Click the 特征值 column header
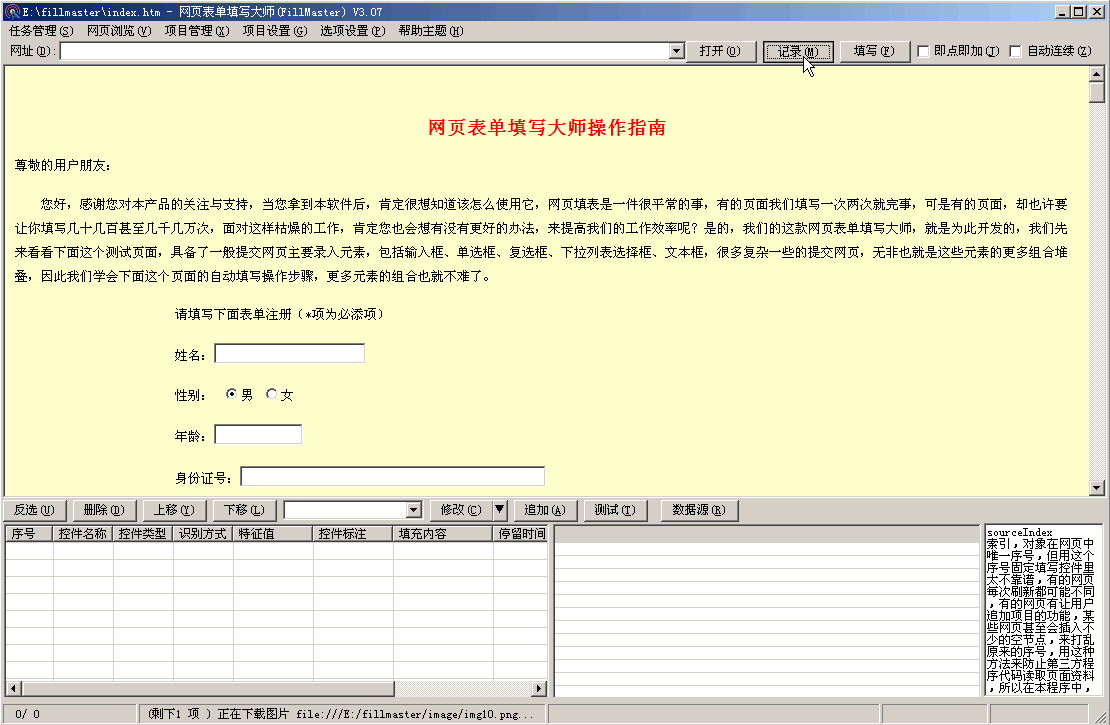 coord(273,533)
